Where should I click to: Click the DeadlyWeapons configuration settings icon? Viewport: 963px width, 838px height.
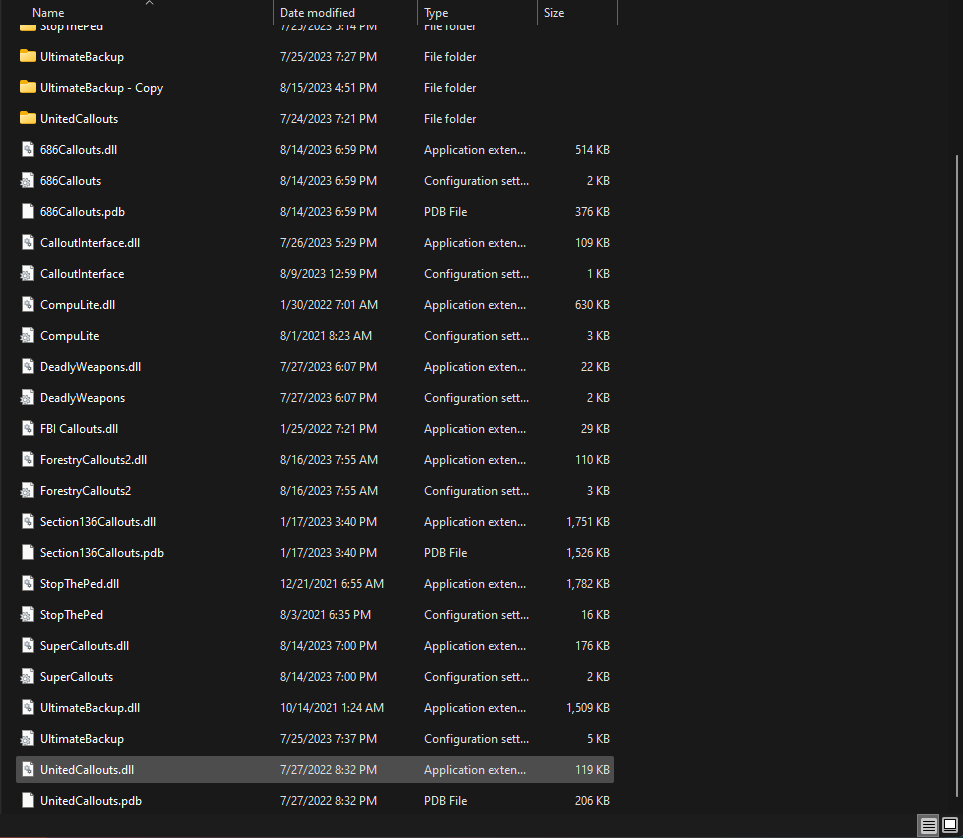click(27, 397)
